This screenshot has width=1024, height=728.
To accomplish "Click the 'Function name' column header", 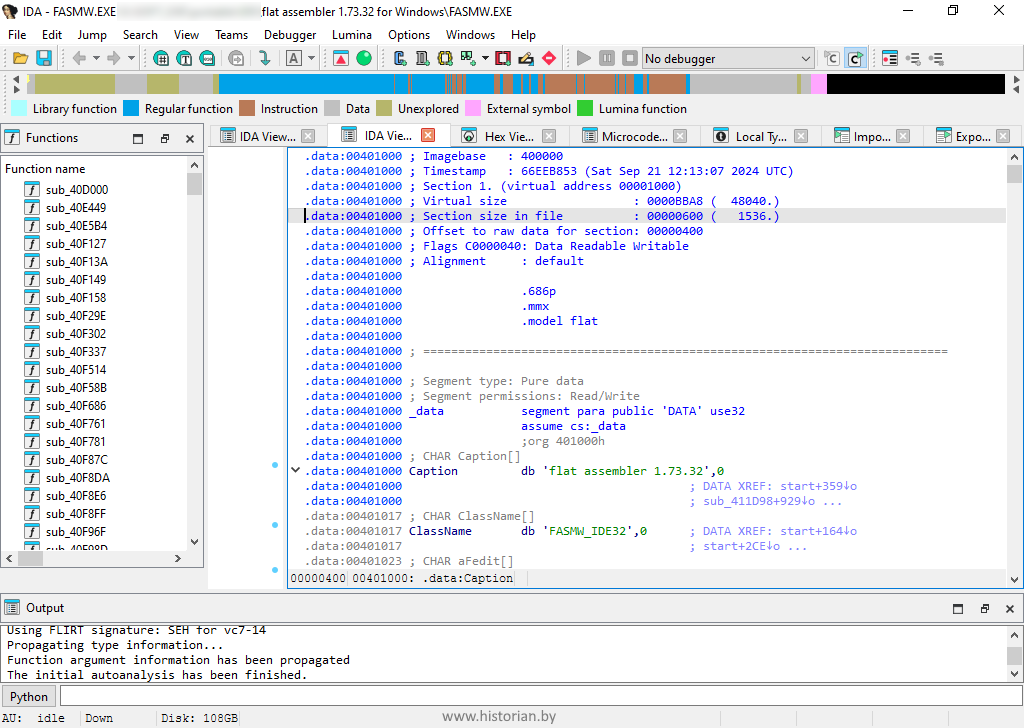I will point(45,168).
